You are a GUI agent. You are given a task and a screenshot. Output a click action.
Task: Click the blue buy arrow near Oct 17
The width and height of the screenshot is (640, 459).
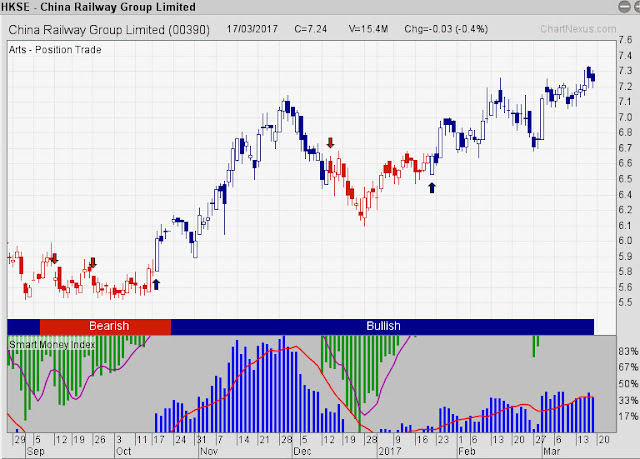pyautogui.click(x=156, y=284)
